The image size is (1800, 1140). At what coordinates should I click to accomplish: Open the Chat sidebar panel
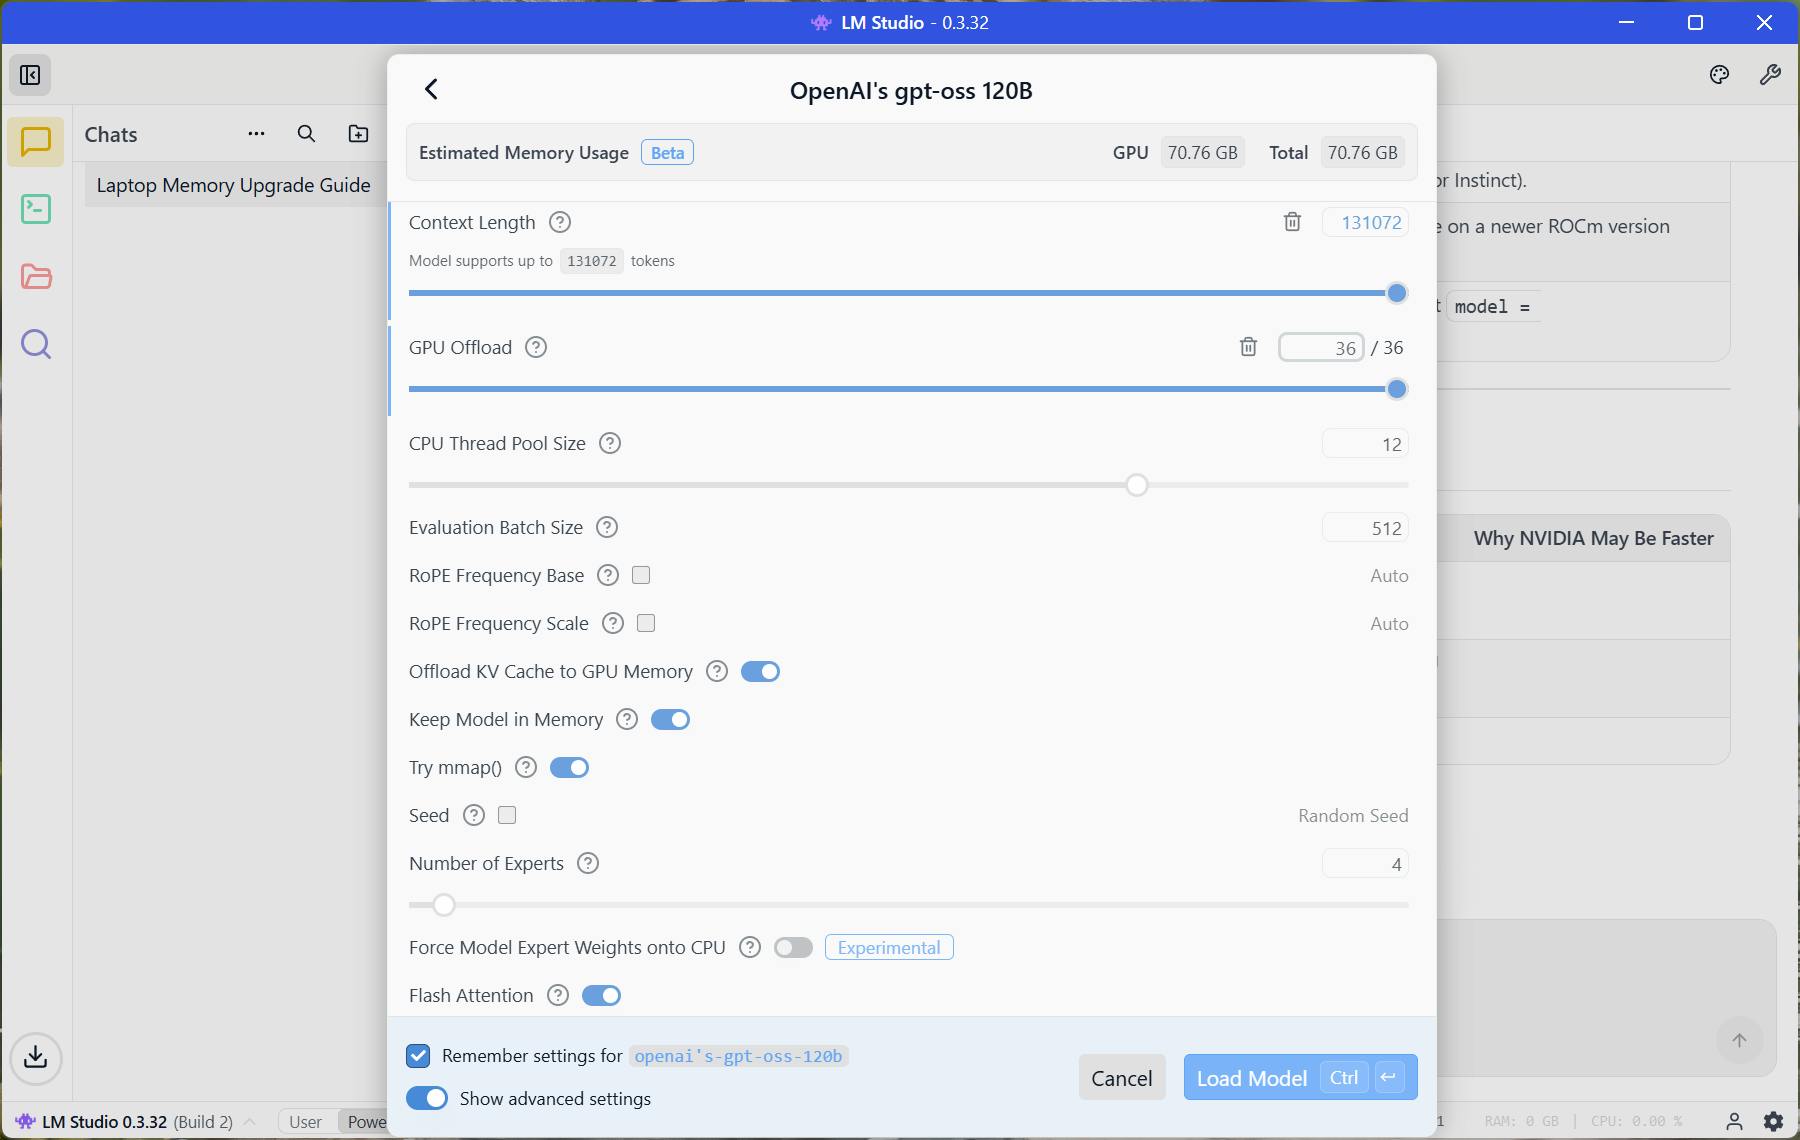click(x=36, y=141)
